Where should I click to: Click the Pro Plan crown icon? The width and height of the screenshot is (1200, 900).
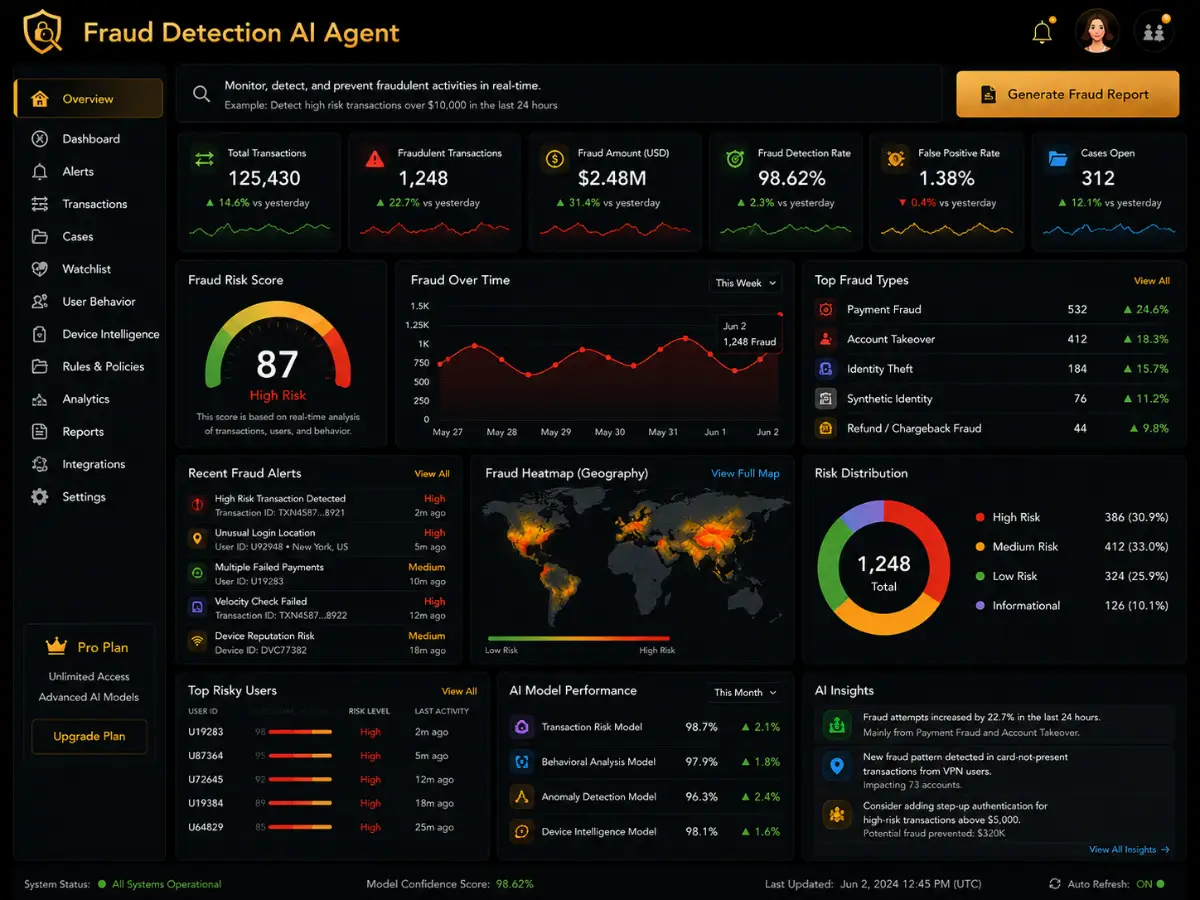click(x=57, y=647)
